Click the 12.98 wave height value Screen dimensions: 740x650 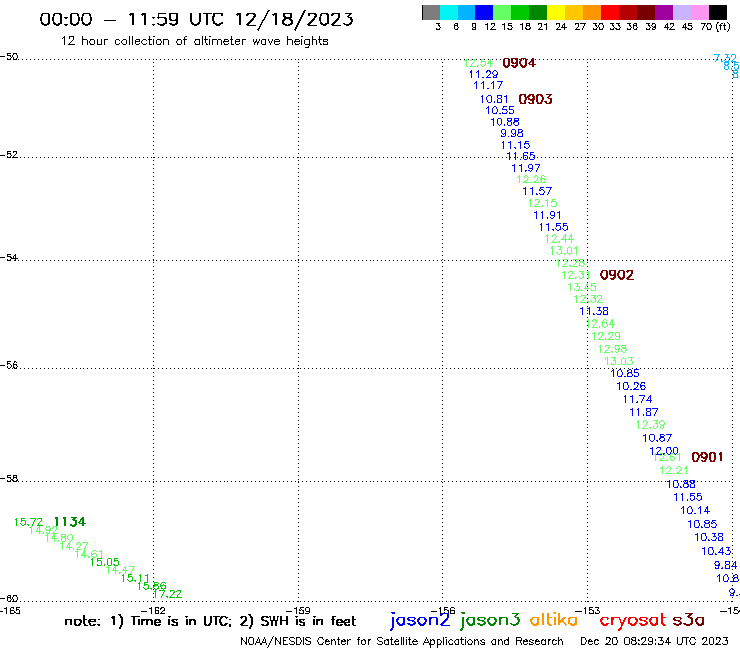coord(612,349)
